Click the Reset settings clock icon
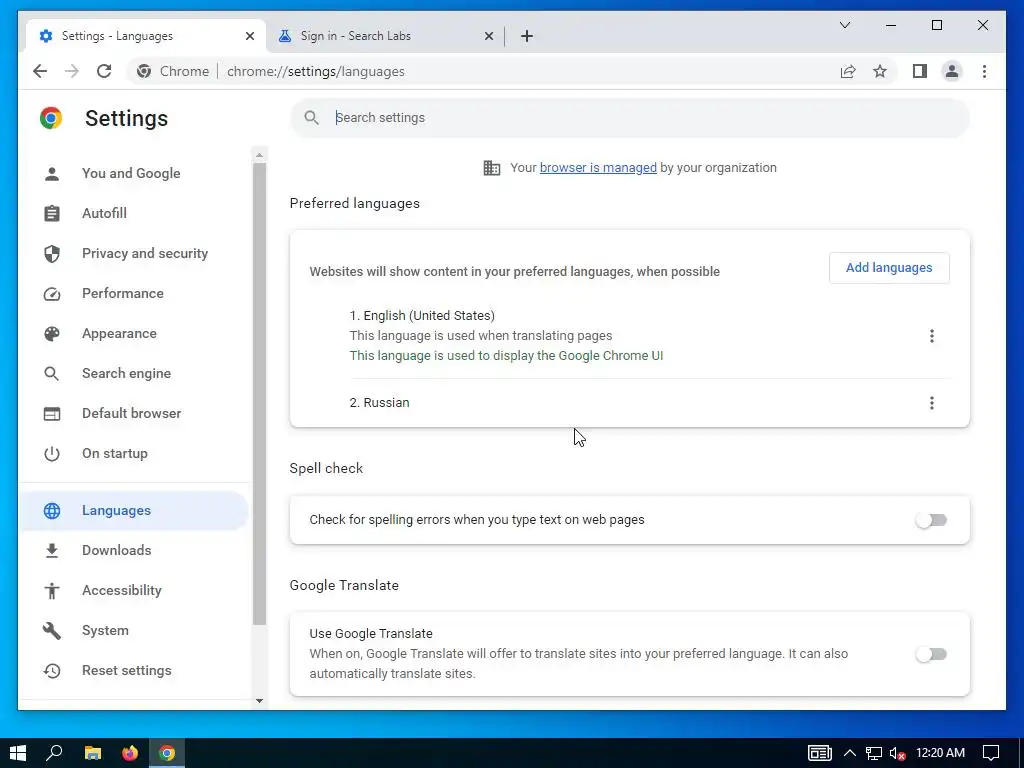Viewport: 1024px width, 768px height. [52, 671]
